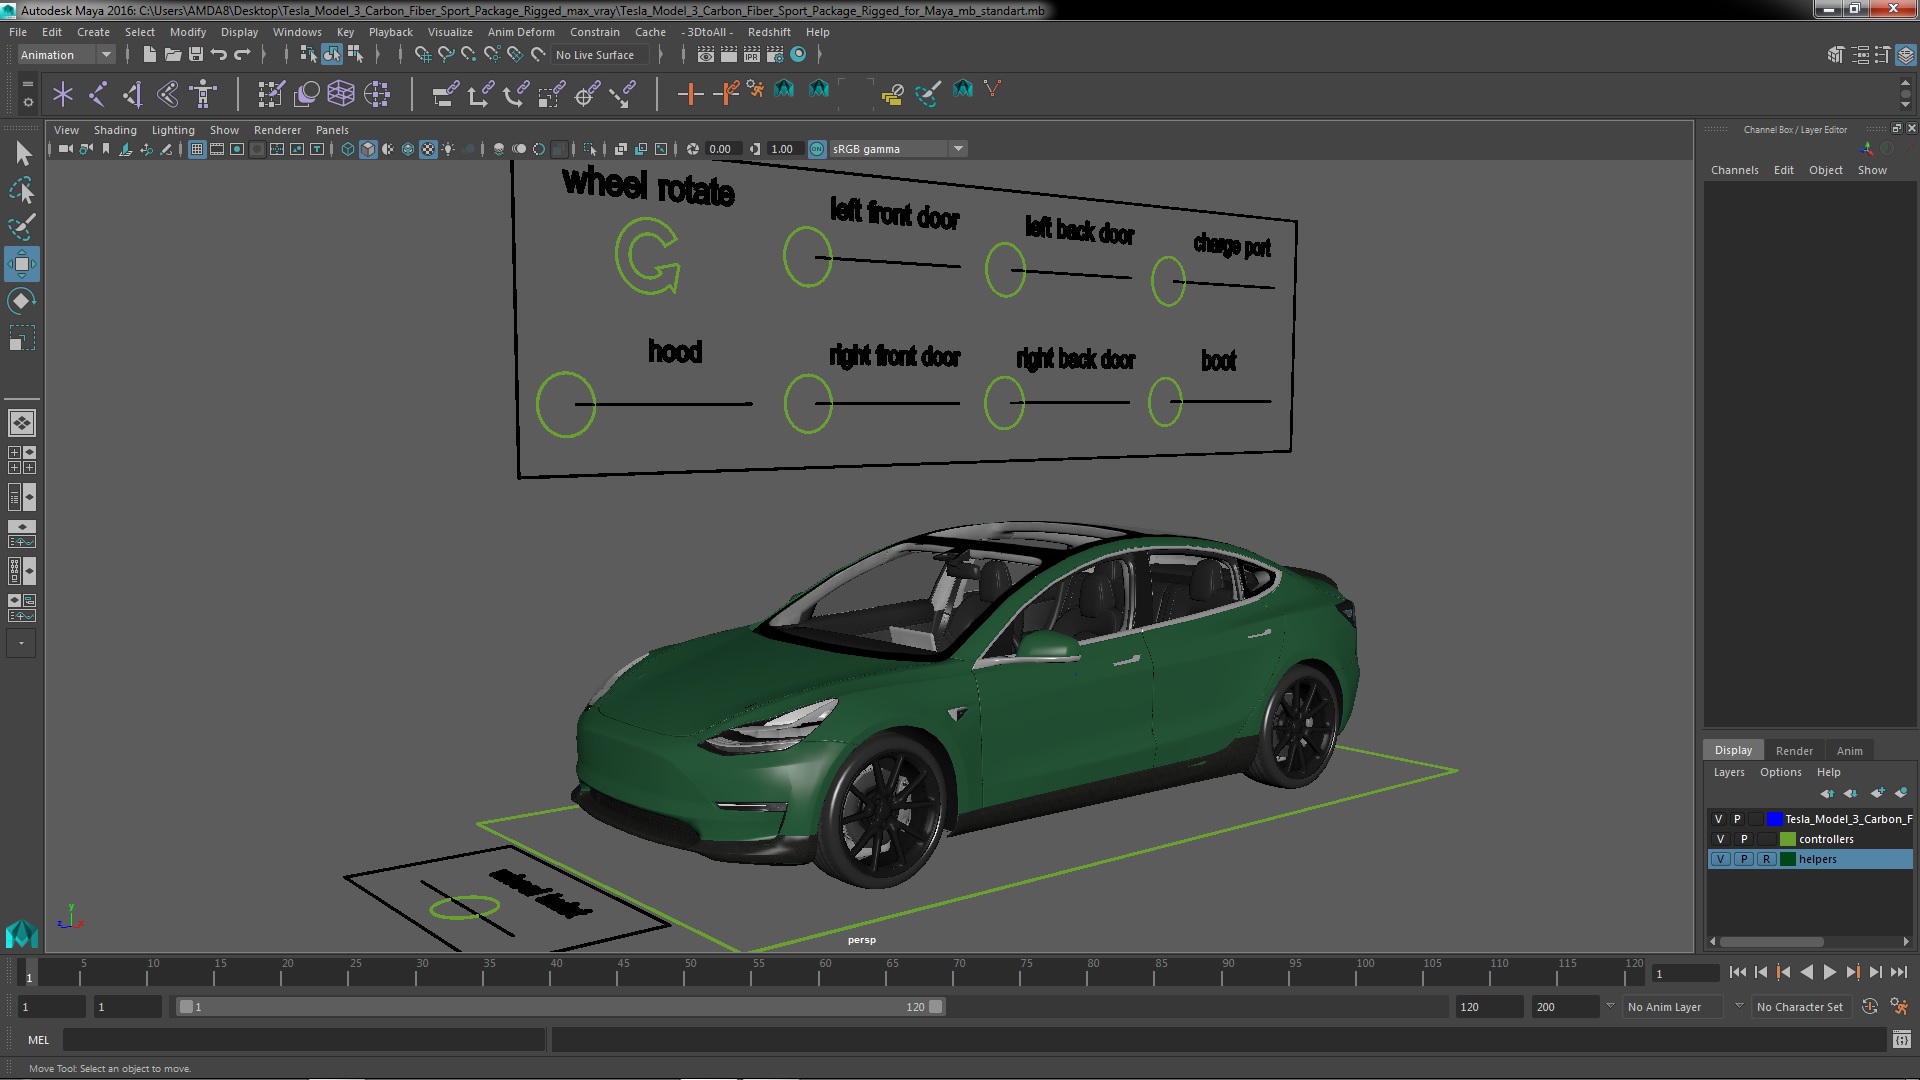Save the scene with floppy icon
The image size is (1920, 1080).
196,55
